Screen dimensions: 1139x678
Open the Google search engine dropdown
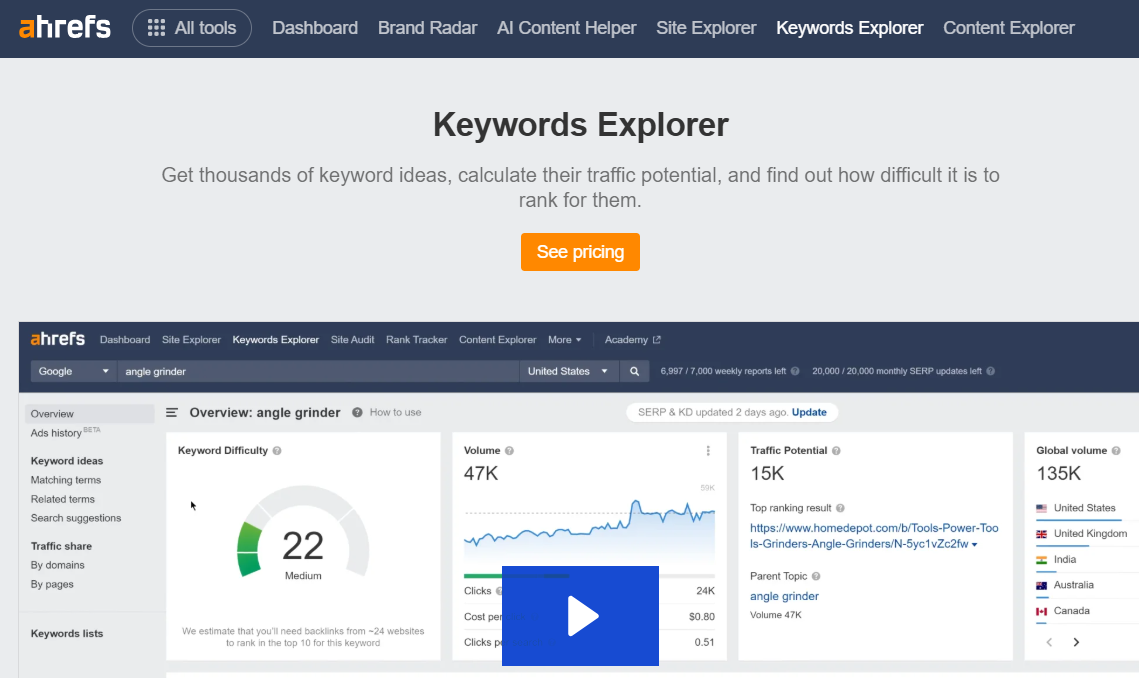pos(73,371)
